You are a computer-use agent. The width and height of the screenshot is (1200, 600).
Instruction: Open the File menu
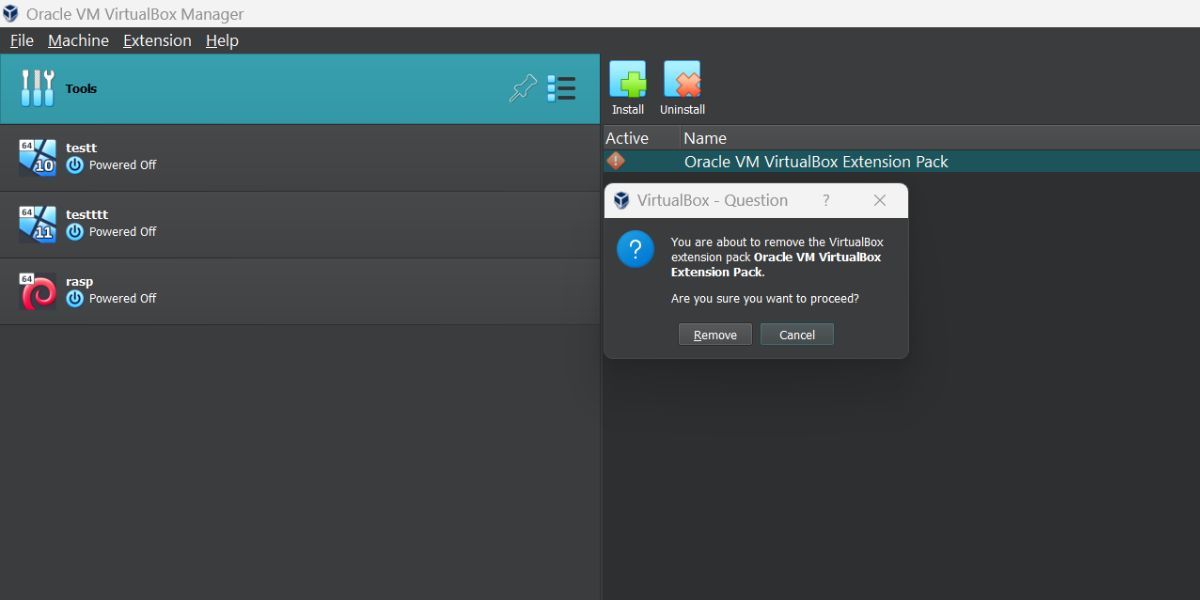click(x=20, y=40)
